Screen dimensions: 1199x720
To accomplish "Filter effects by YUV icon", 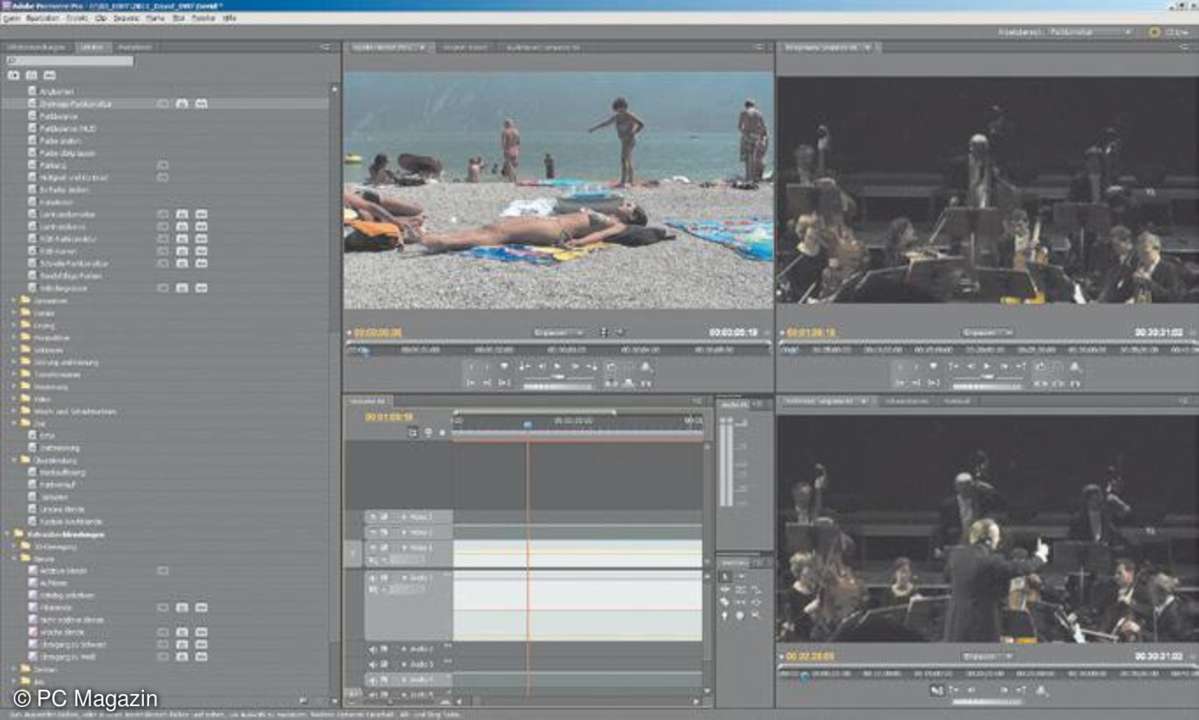I will (50, 75).
